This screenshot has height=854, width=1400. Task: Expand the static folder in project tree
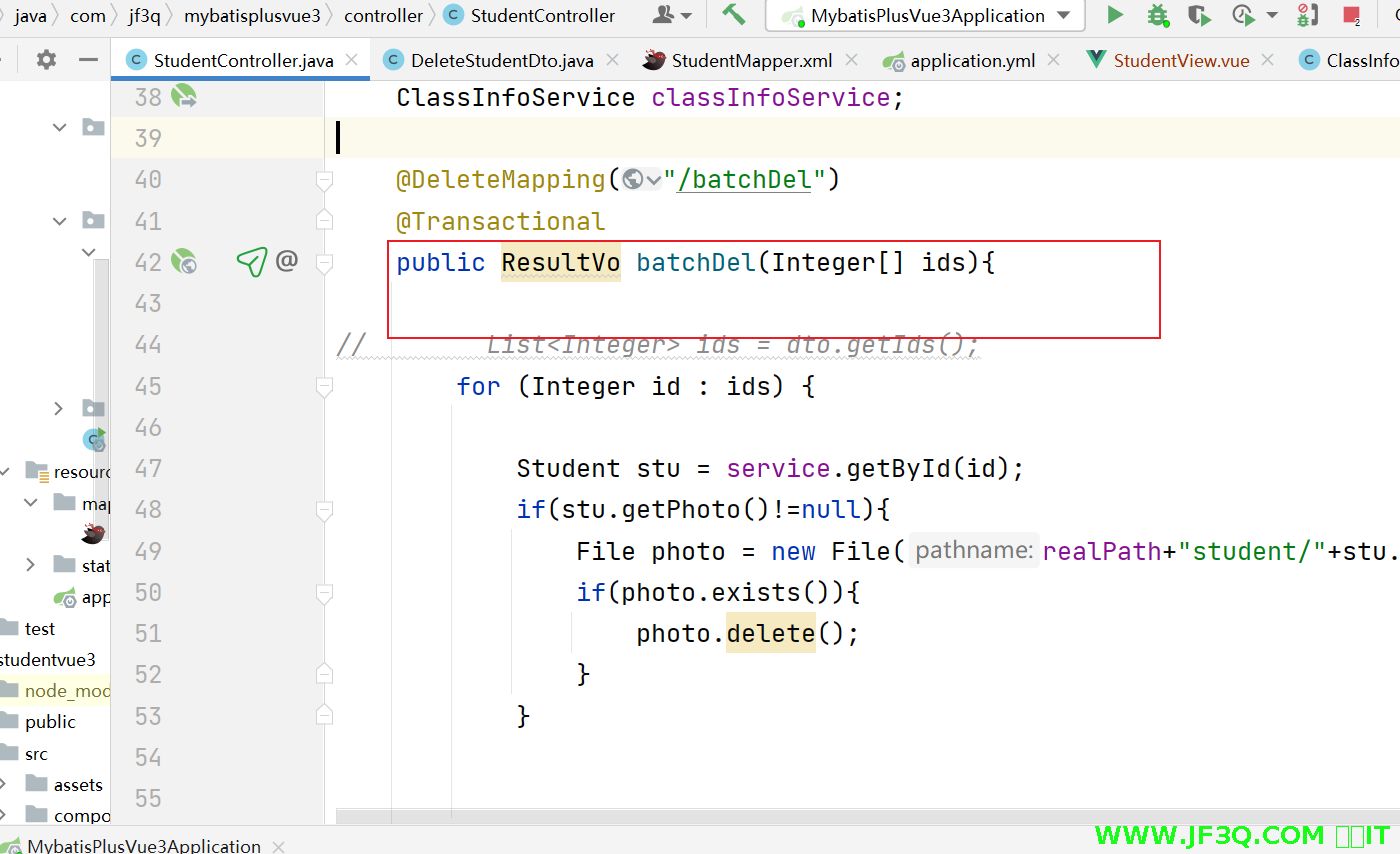pyautogui.click(x=32, y=566)
